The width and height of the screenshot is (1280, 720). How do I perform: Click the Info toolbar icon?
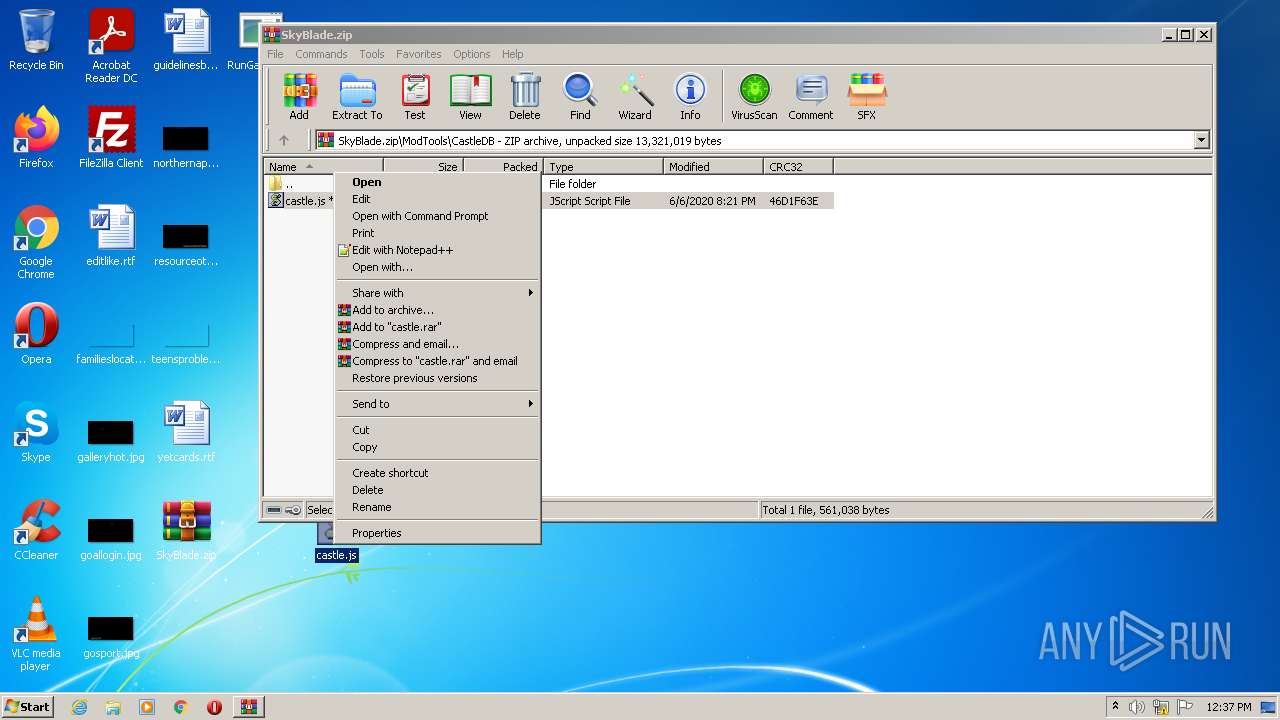pyautogui.click(x=690, y=97)
